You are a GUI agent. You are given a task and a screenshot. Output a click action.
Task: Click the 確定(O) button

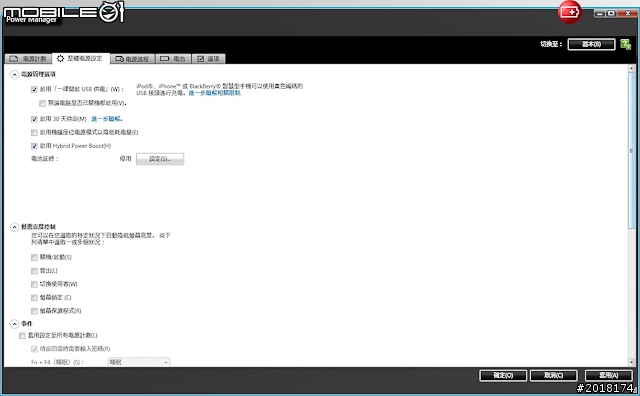[503, 376]
